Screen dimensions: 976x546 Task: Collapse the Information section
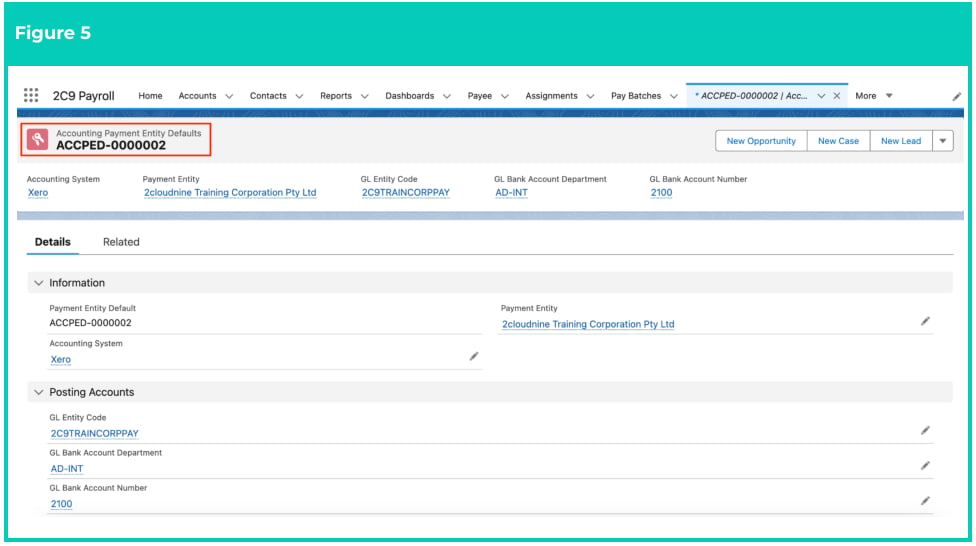pyautogui.click(x=39, y=283)
